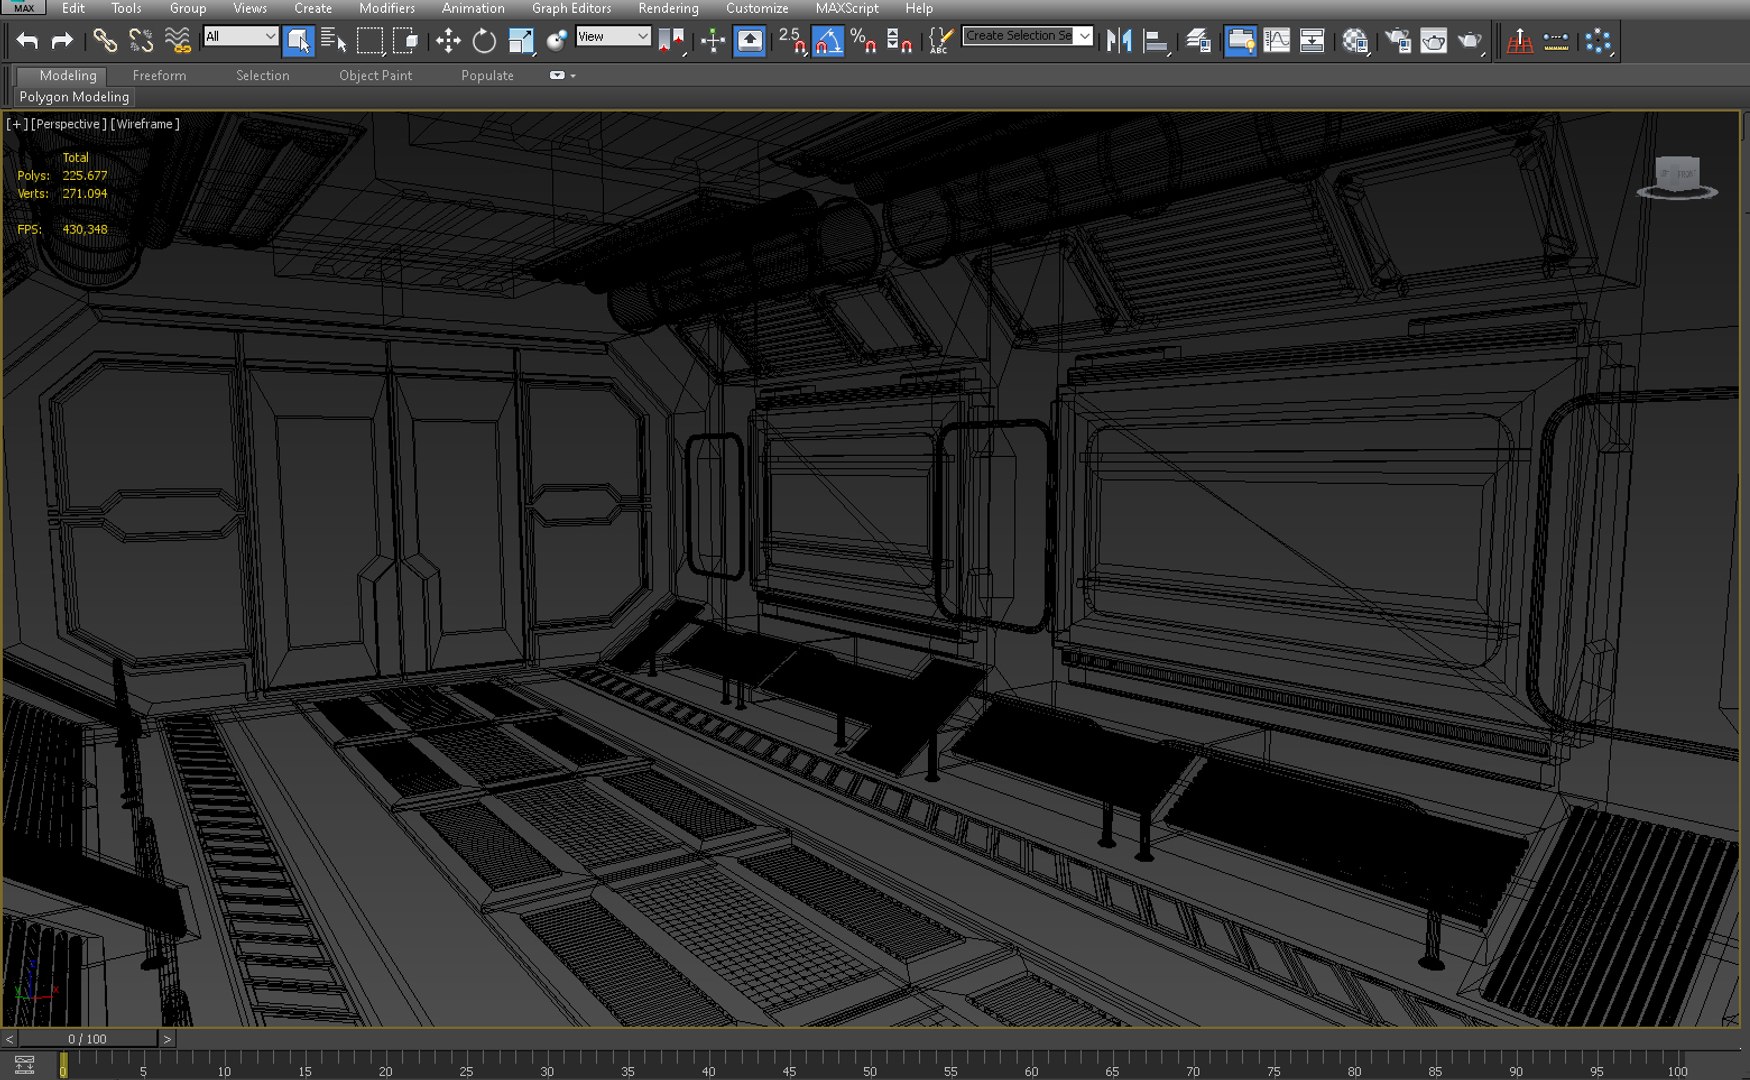Toggle the Angle Snap button
Viewport: 1750px width, 1080px height.
coord(828,41)
